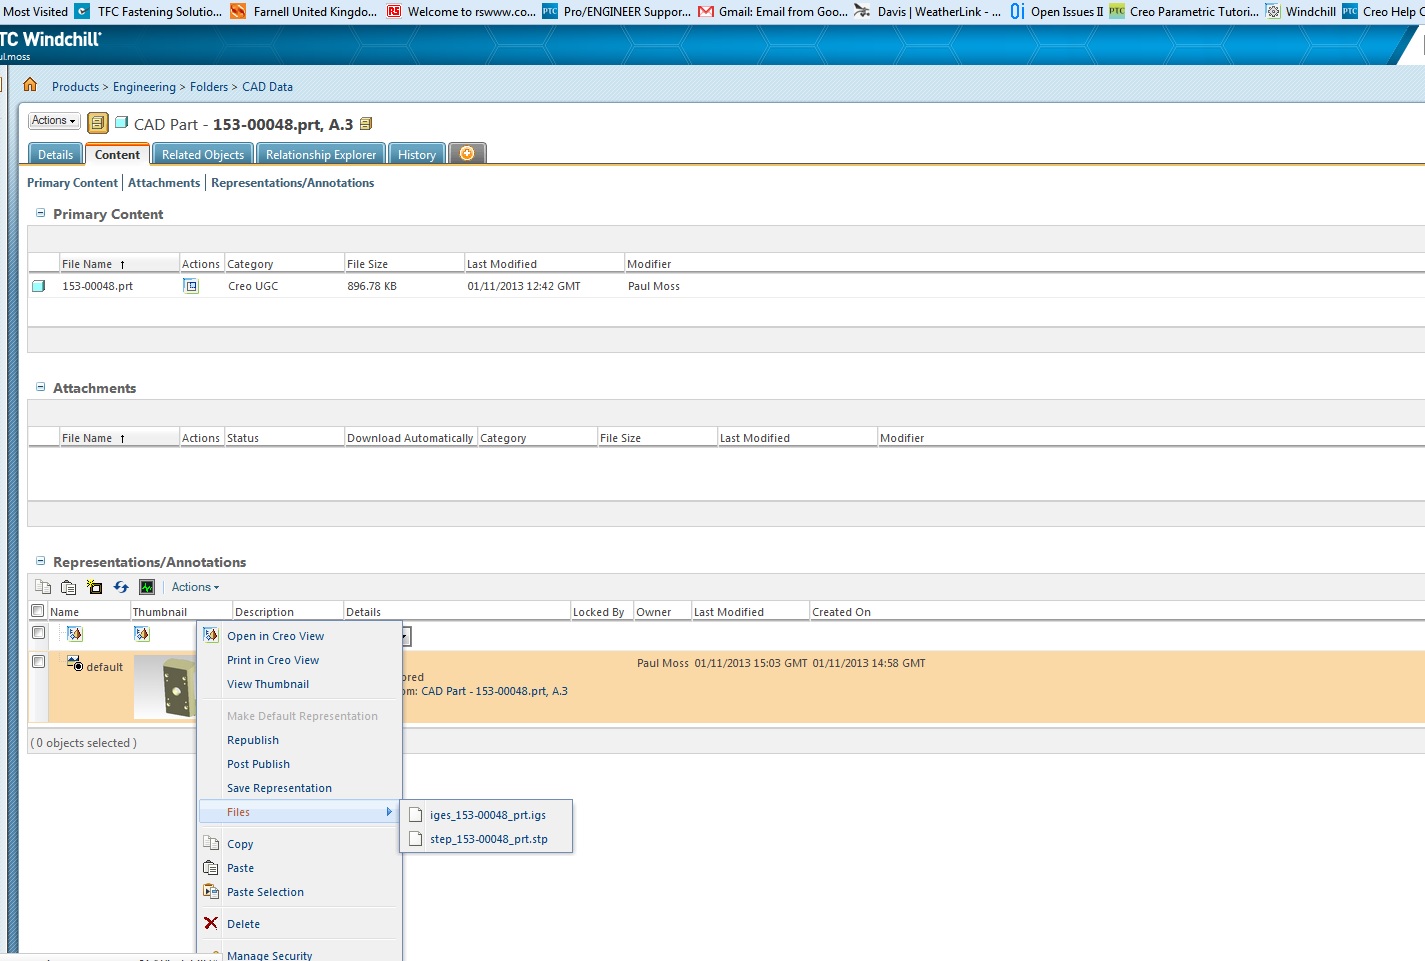Click the red X Delete icon in the context menu
The height and width of the screenshot is (961, 1425).
211,923
